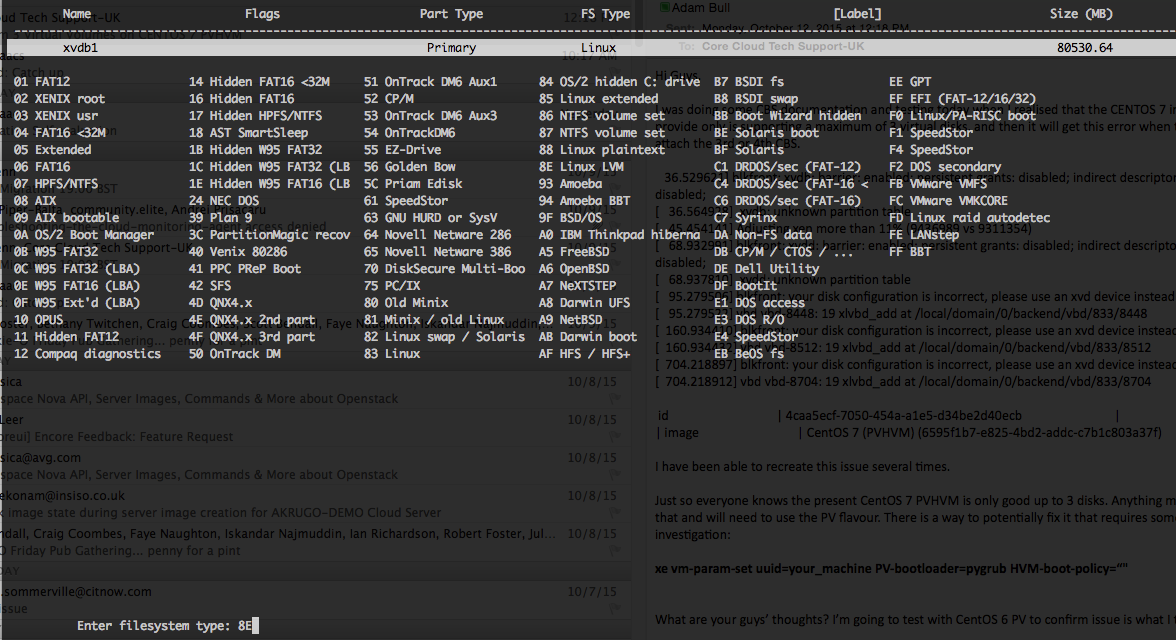
Task: Click the 0B W95 FAT32 entry
Action: [56, 252]
